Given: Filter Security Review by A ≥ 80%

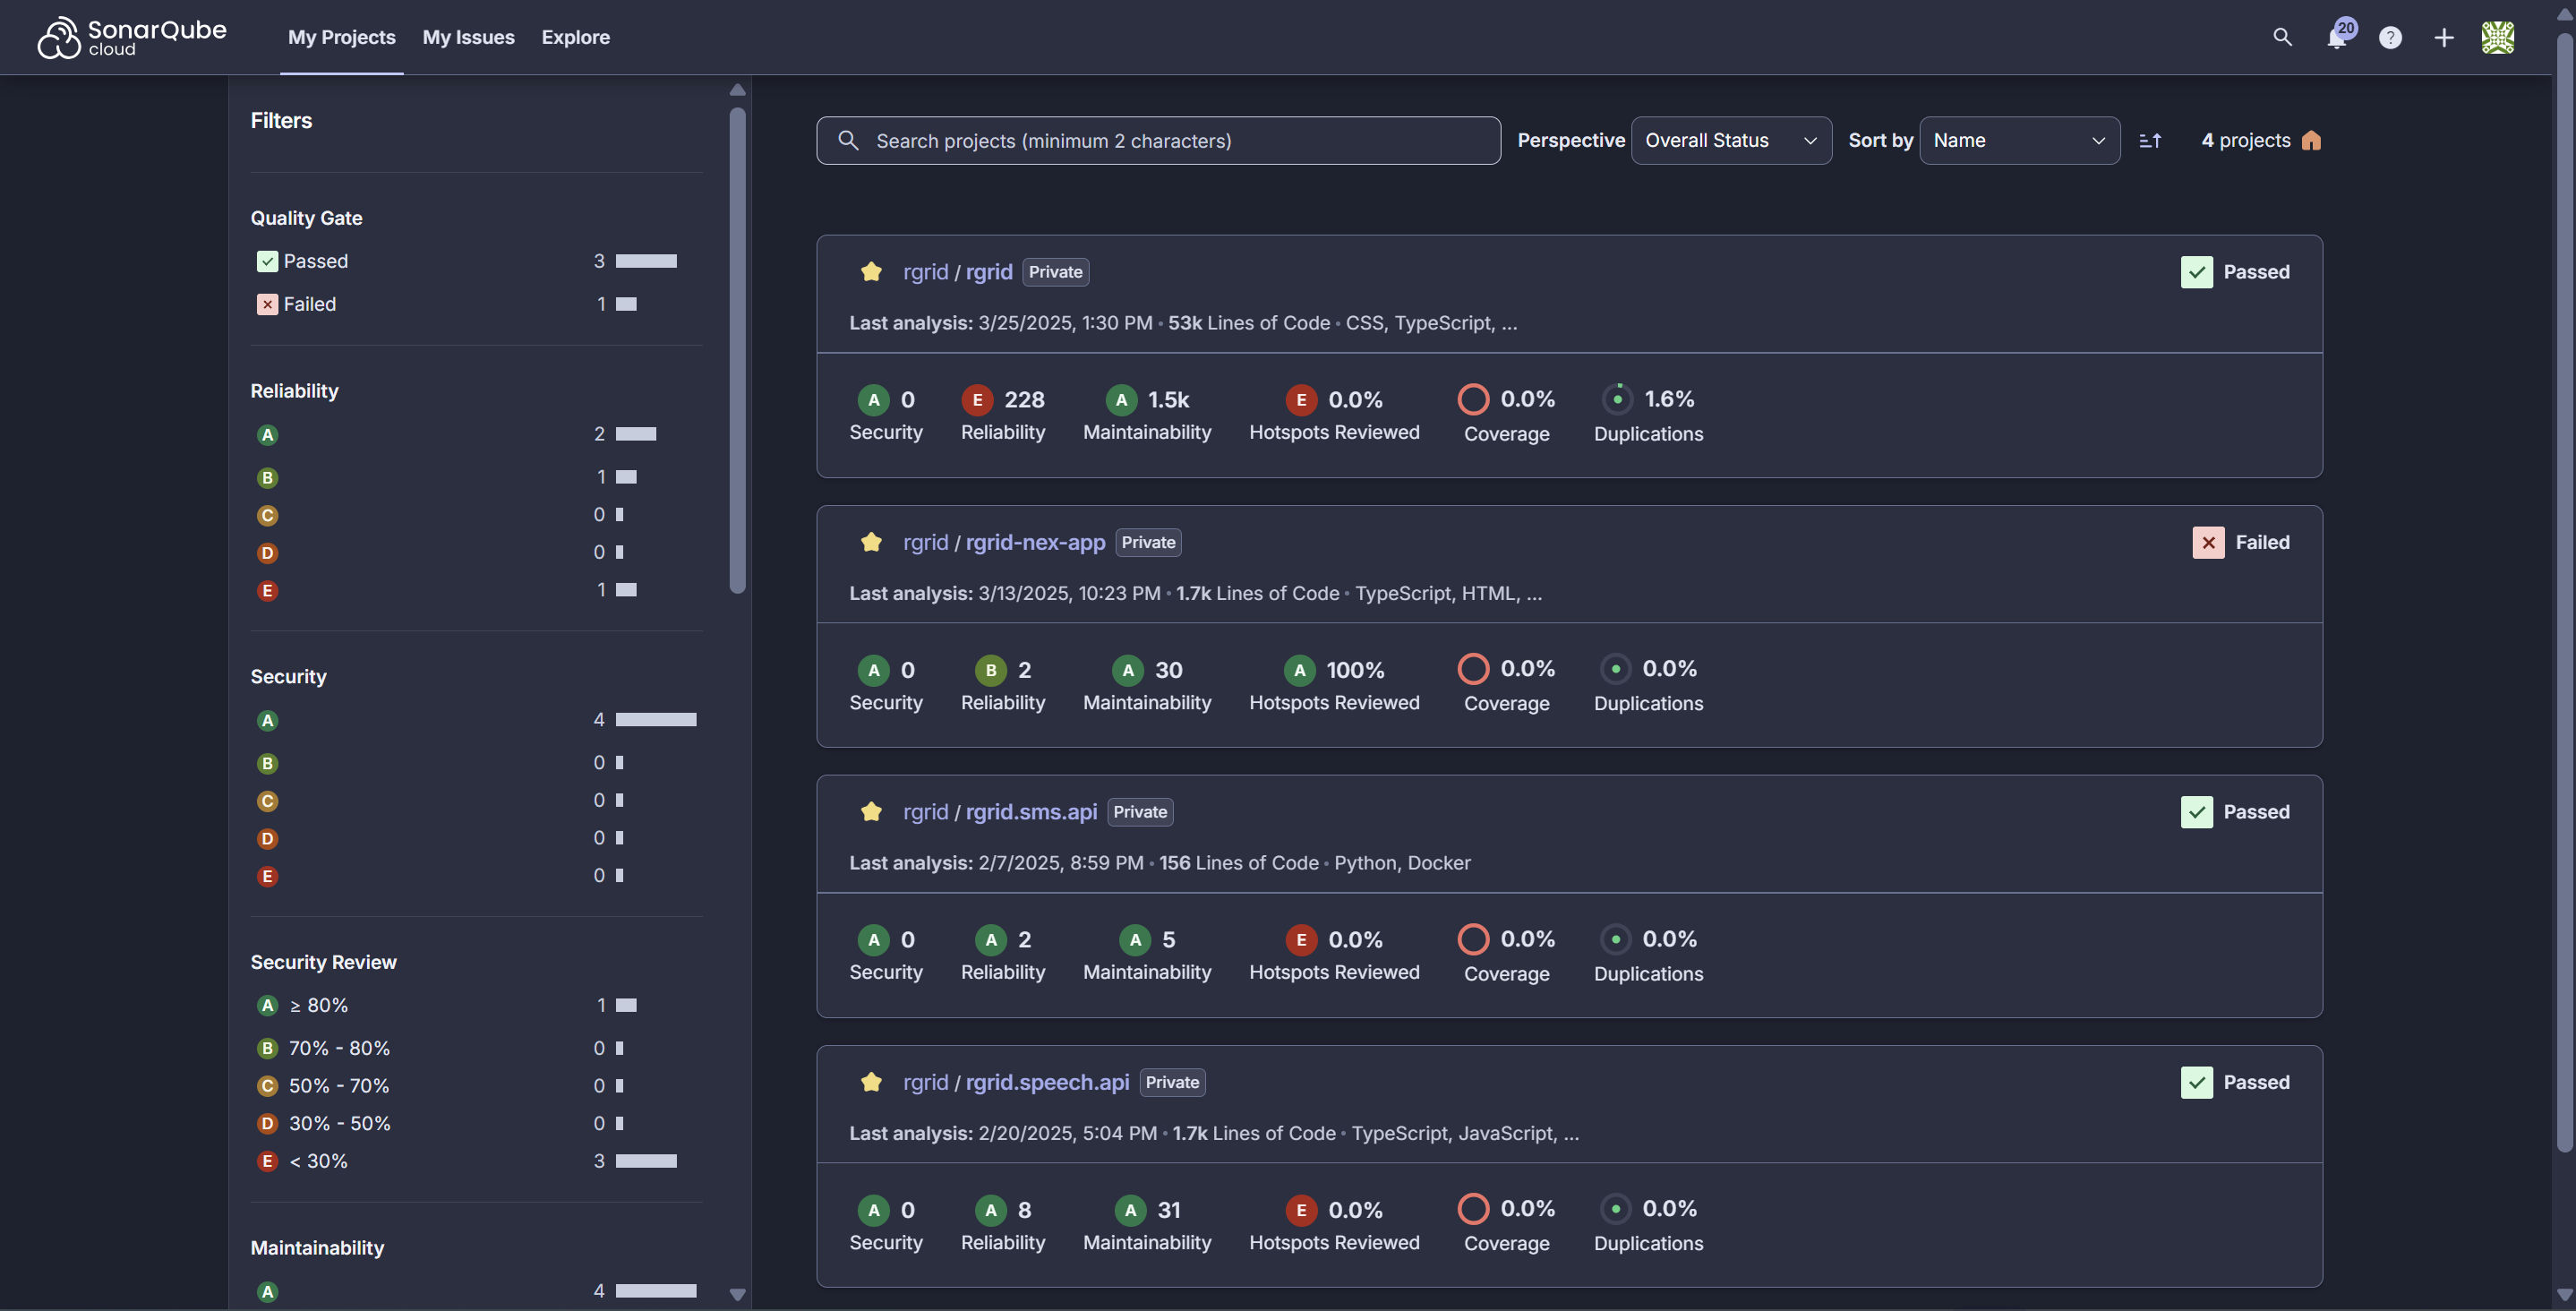Looking at the screenshot, I should [476, 1006].
